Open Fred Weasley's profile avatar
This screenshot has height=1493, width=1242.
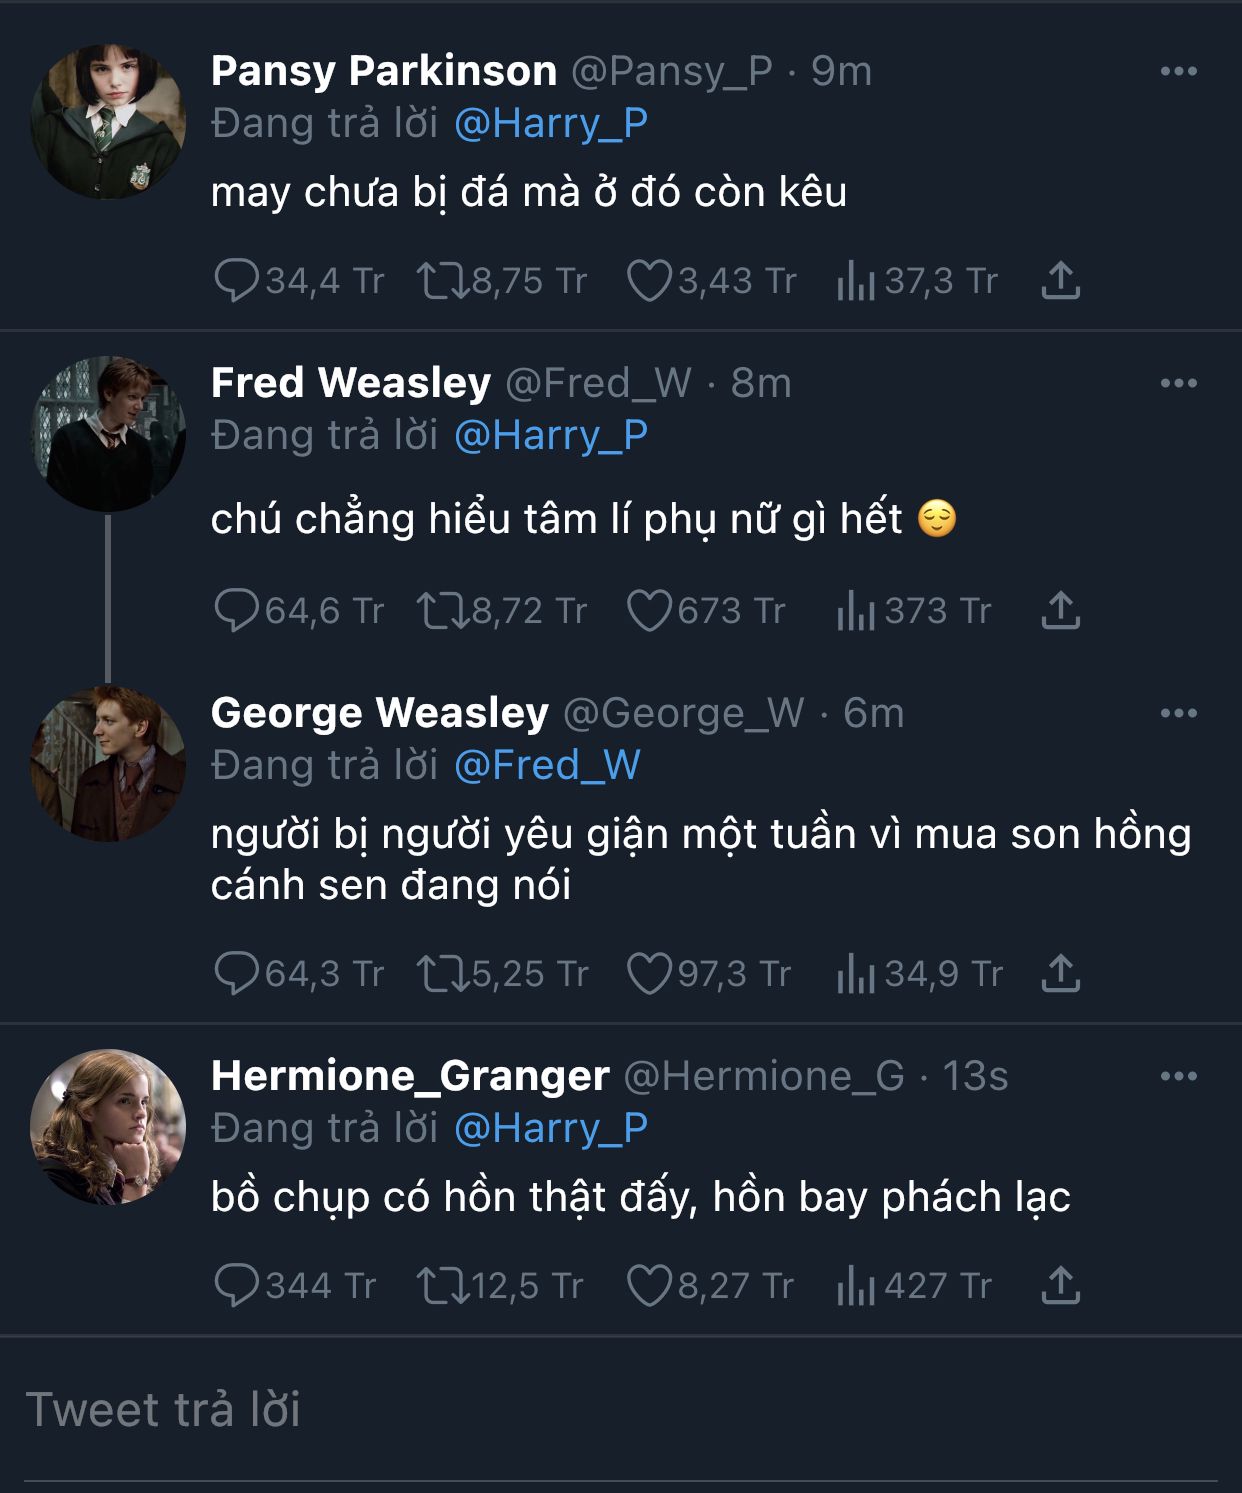pos(108,434)
